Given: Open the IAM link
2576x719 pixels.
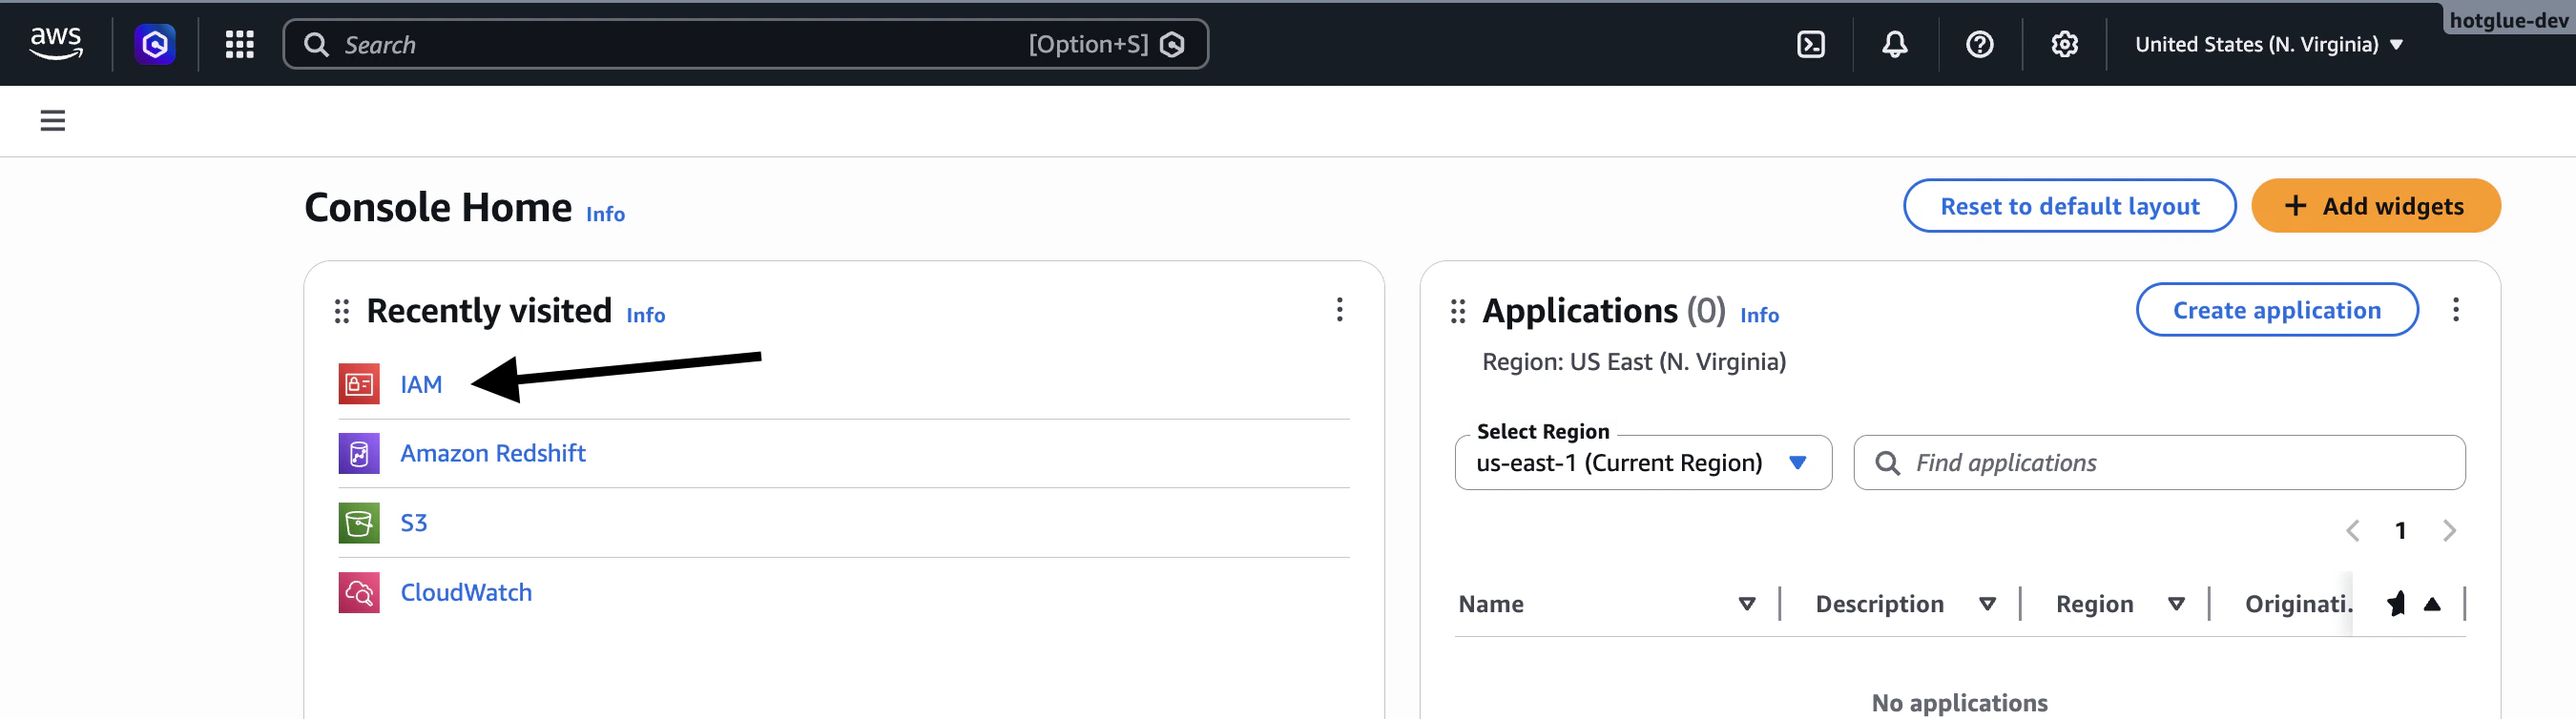Looking at the screenshot, I should [421, 385].
